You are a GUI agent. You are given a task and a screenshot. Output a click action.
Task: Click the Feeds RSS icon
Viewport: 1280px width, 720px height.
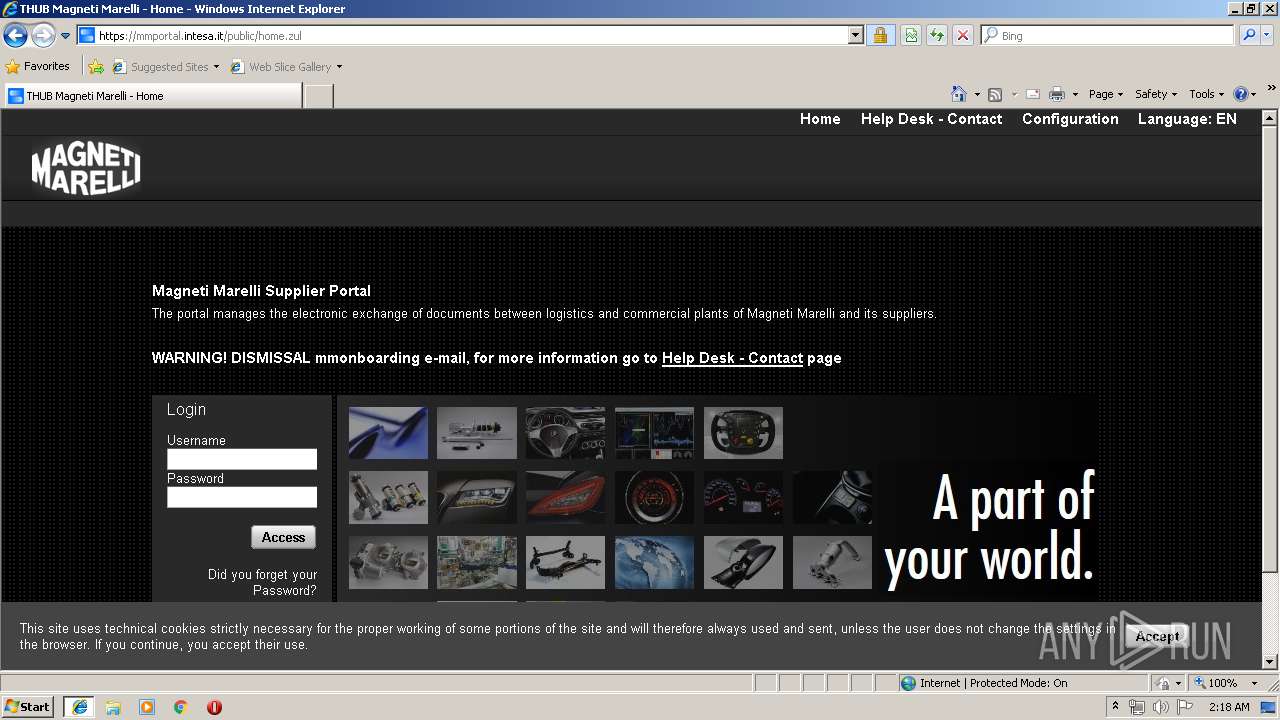995,94
